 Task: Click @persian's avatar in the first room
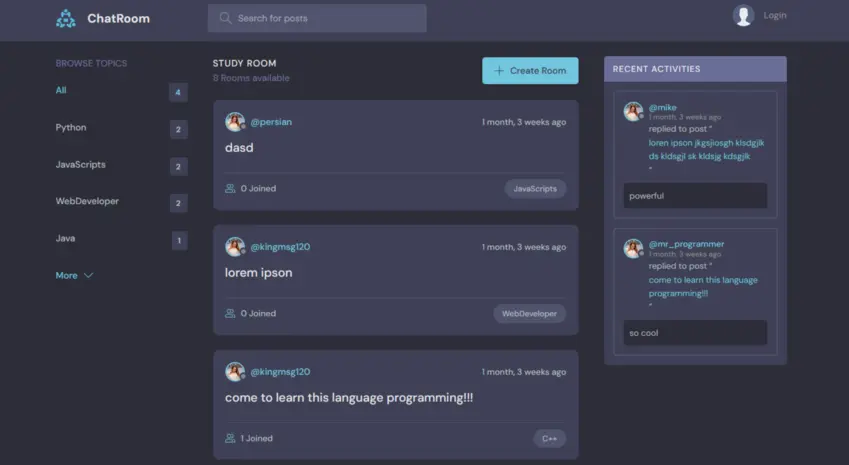(x=235, y=122)
